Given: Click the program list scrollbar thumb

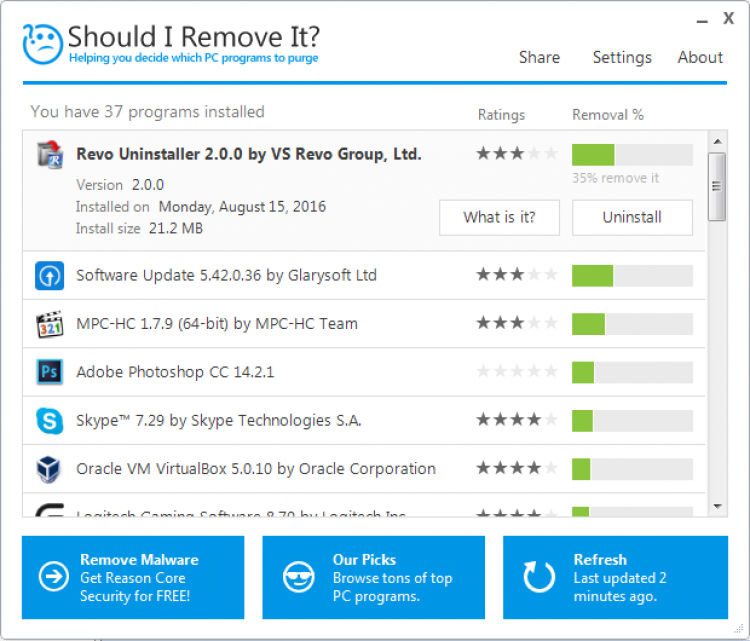Looking at the screenshot, I should 717,187.
